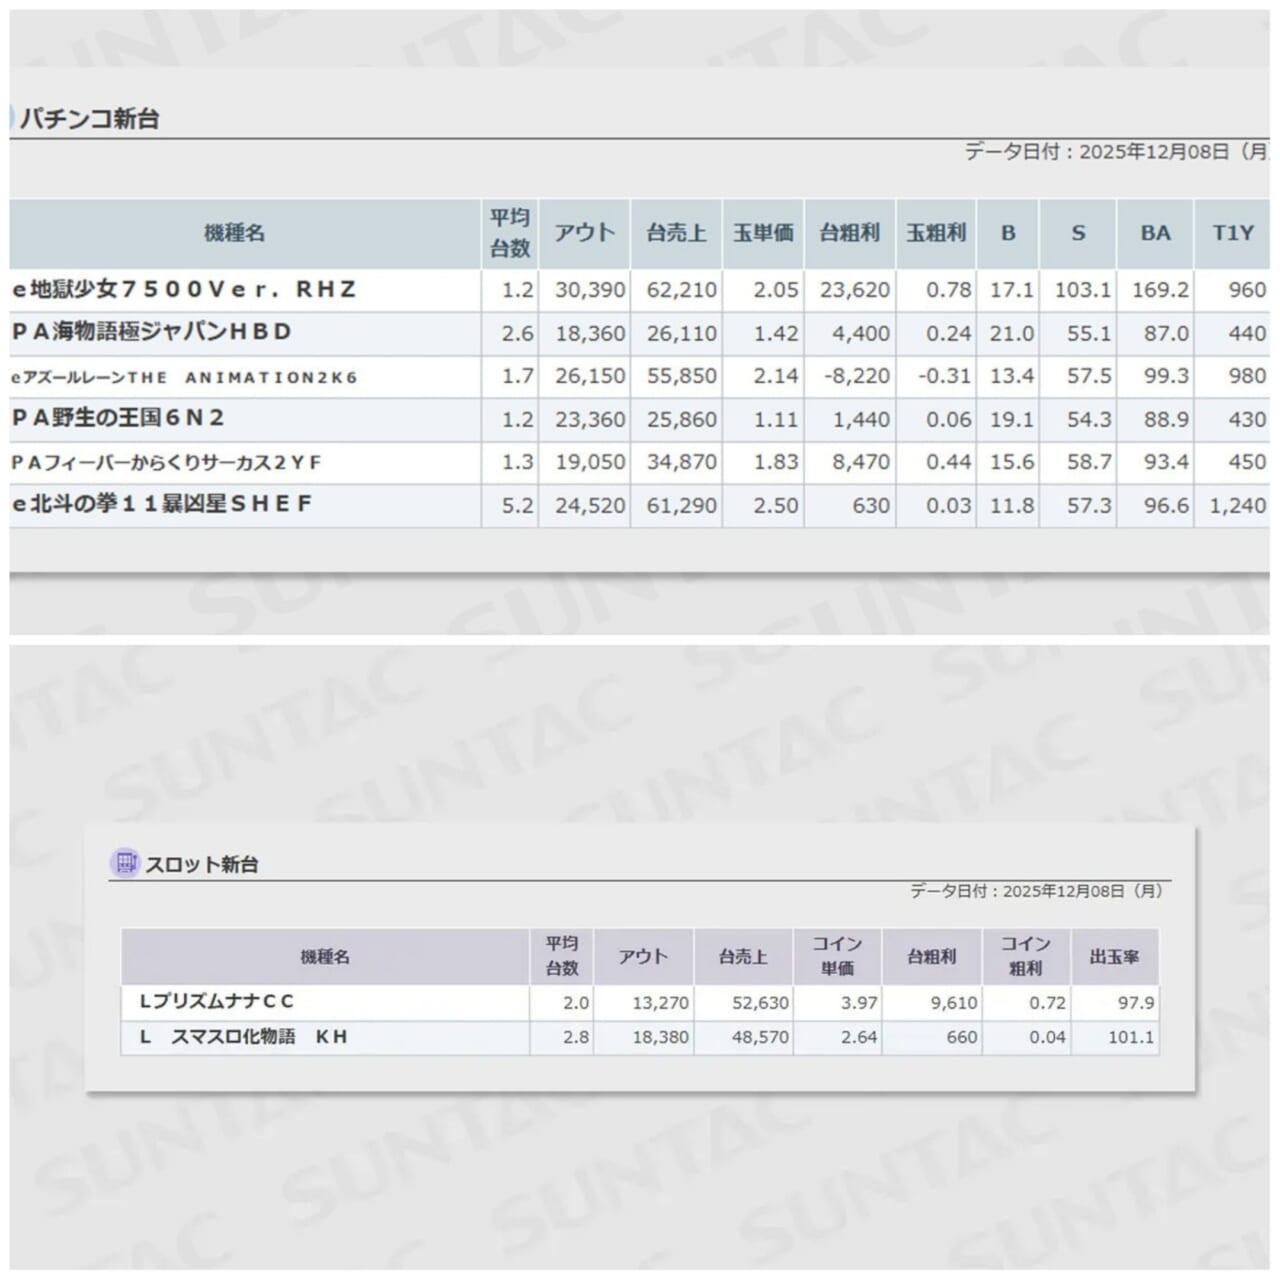Open eアズールレーンTHE ANIMATION2K6 entry
Screen dimensions: 1280x1280
pos(184,377)
